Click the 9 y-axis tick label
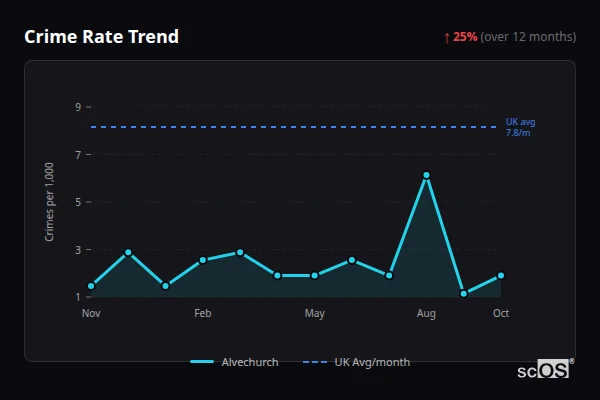Image resolution: width=600 pixels, height=400 pixels. 78,107
